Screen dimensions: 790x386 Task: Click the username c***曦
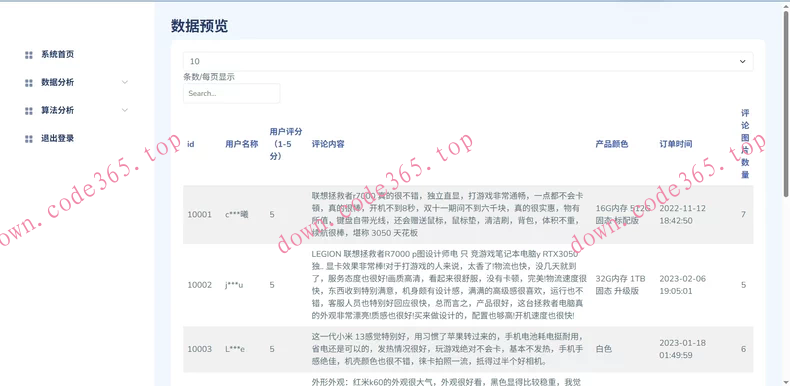(237, 215)
